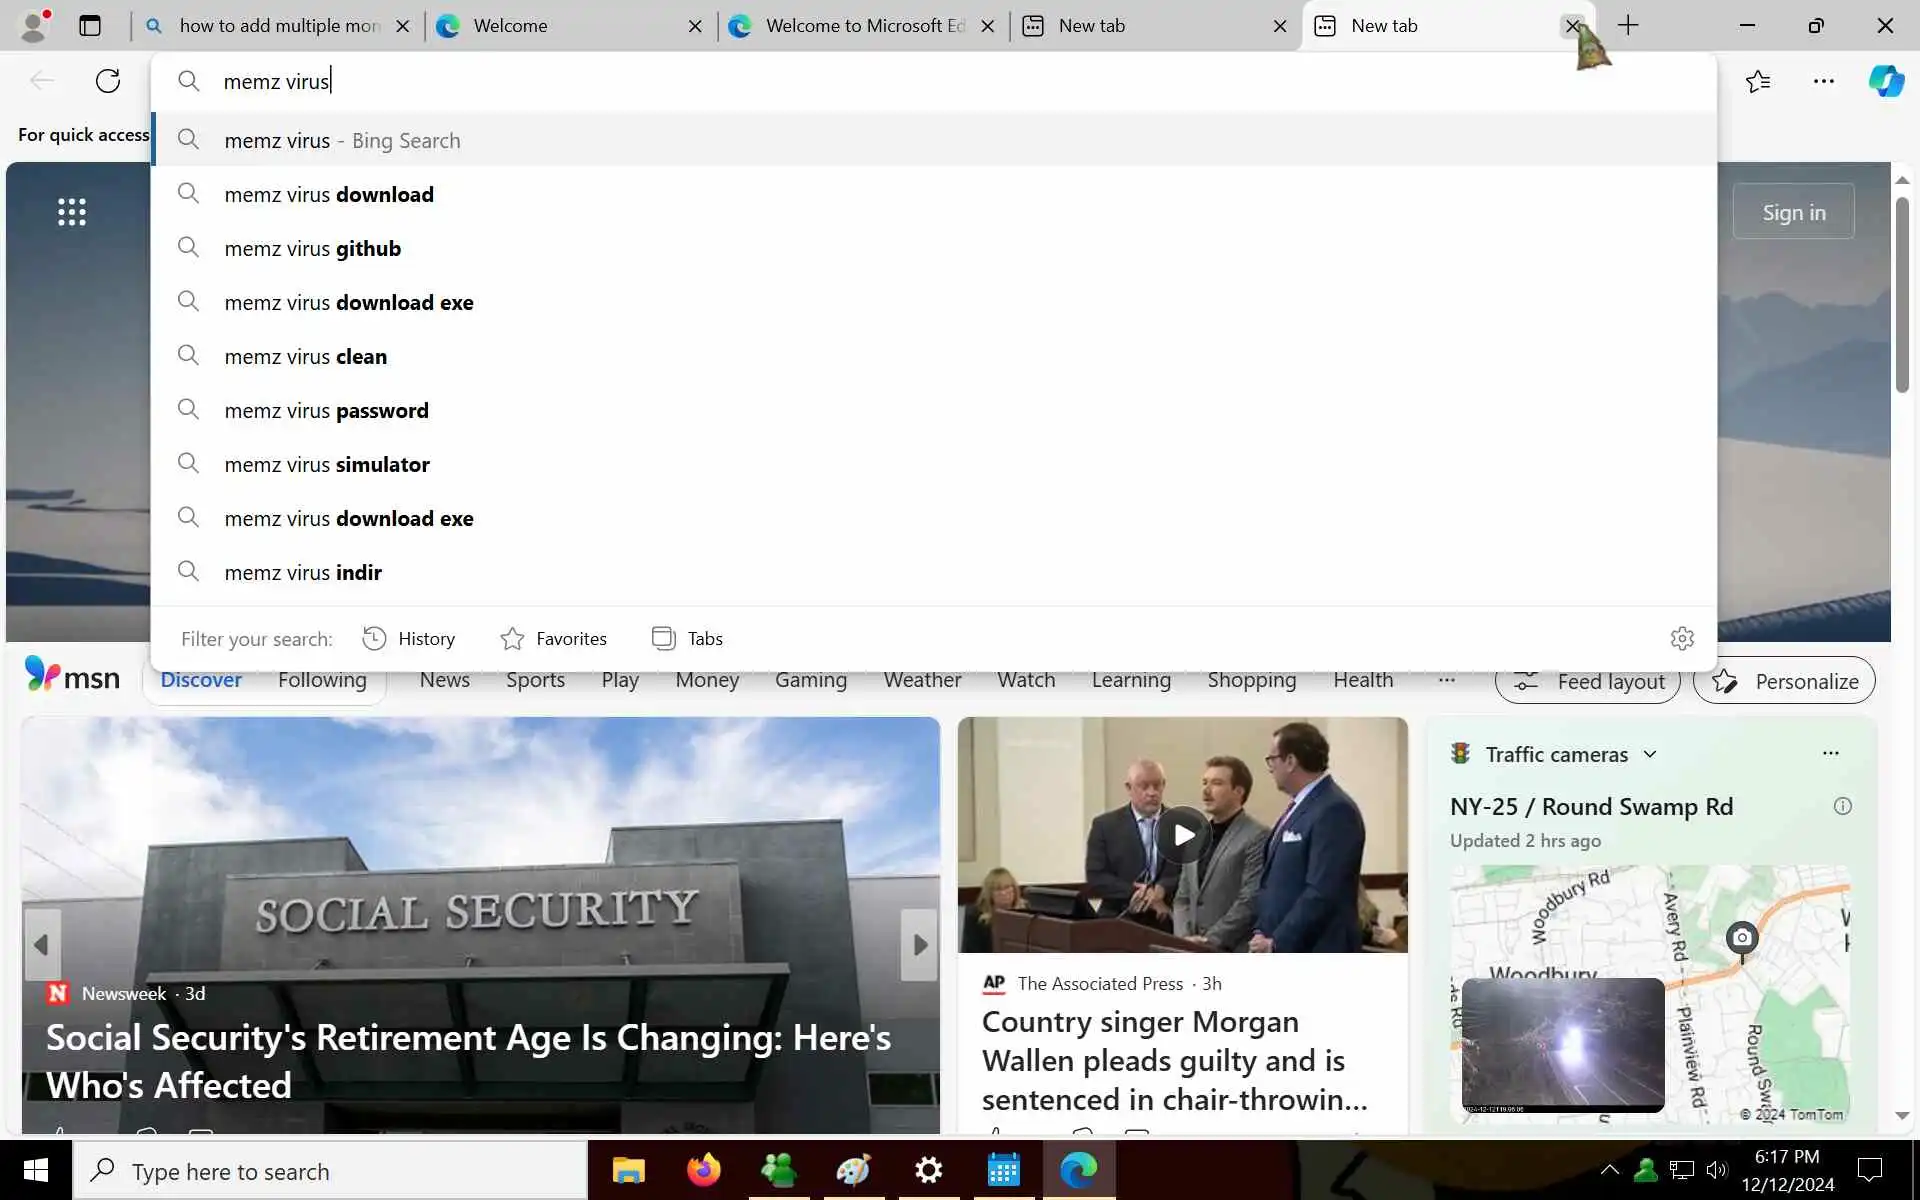The image size is (1920, 1200).
Task: Open the Edge settings and more menu
Action: tap(1823, 81)
